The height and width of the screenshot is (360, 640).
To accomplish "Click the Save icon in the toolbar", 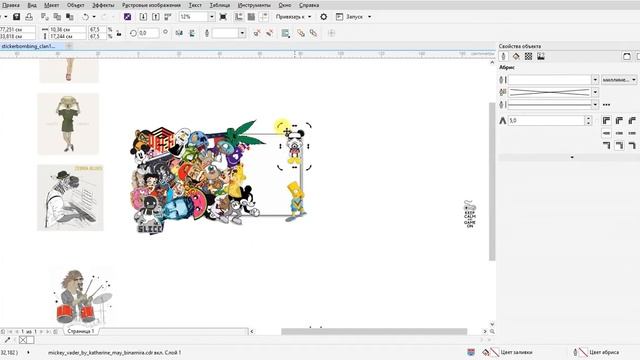I will pyautogui.click(x=16, y=17).
